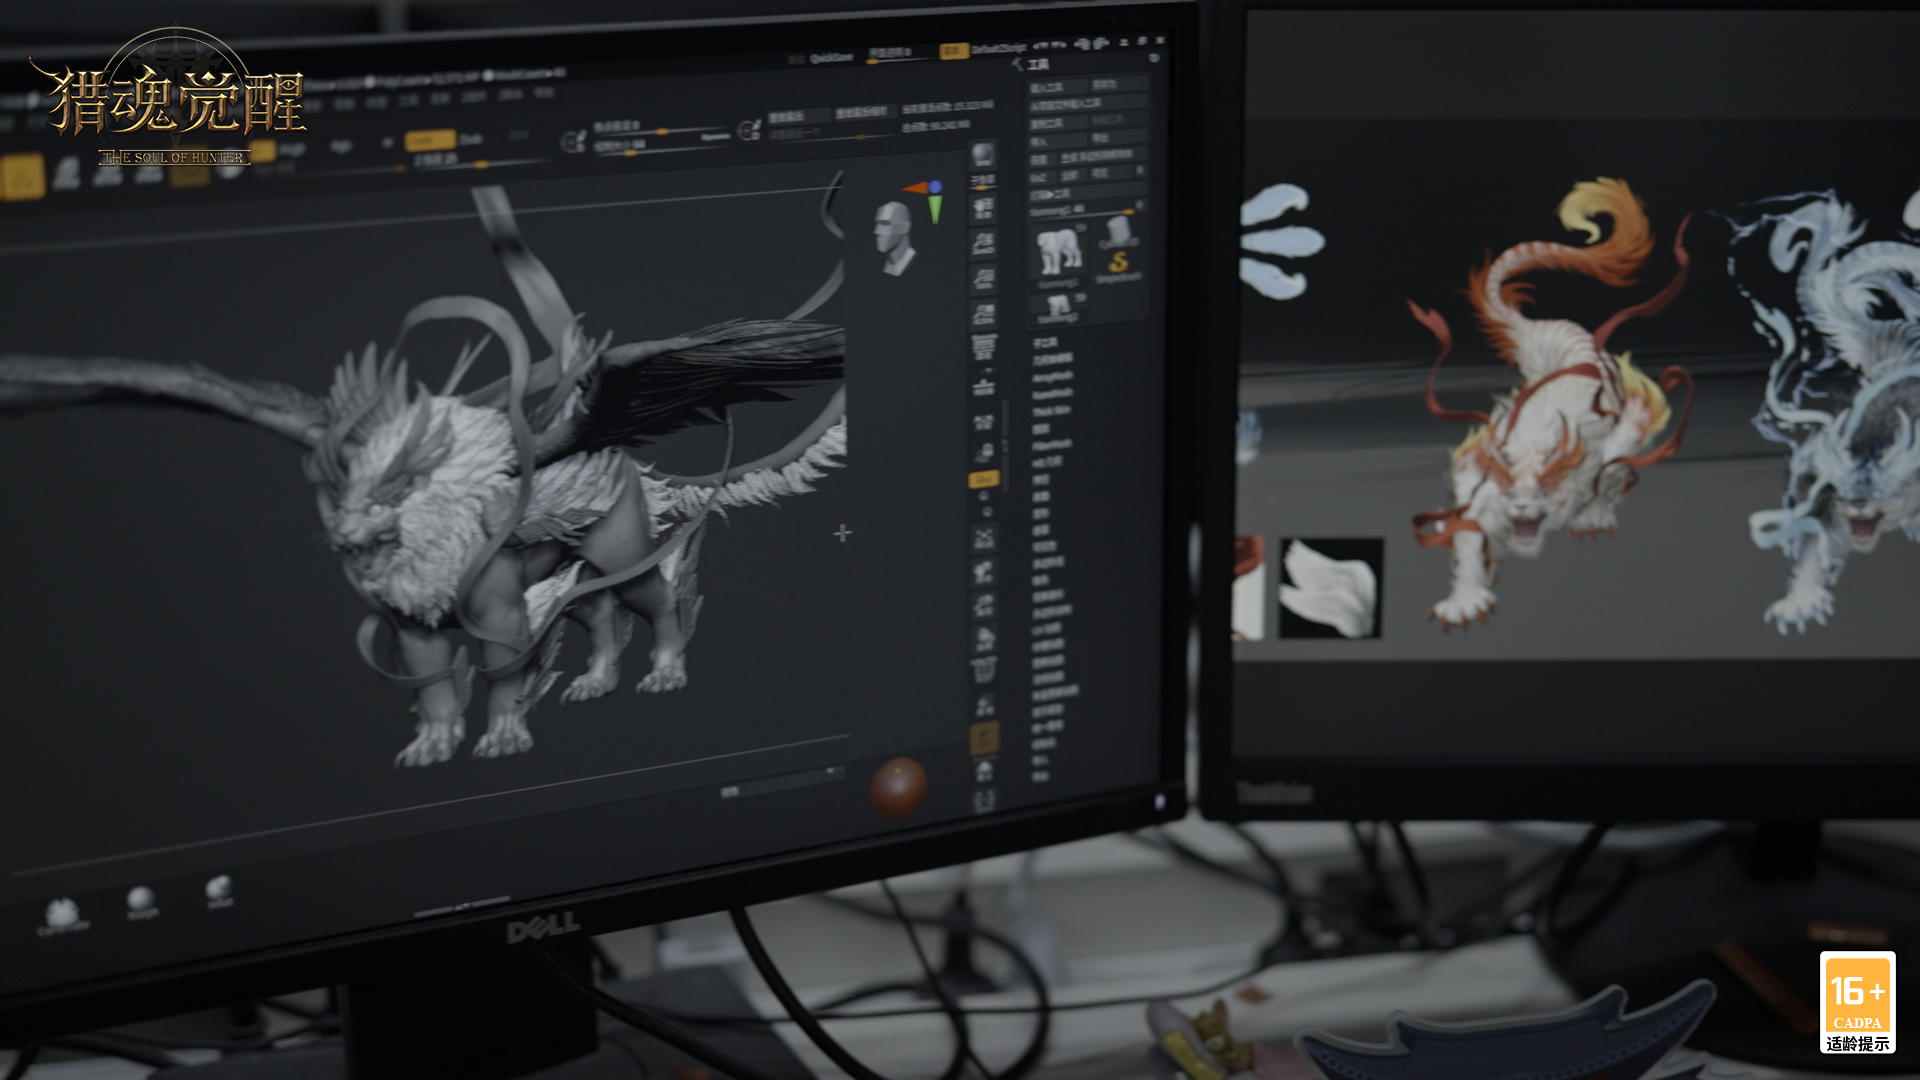The width and height of the screenshot is (1920, 1080).
Task: Click the Actual size icon on right shelf
Action: [x=984, y=278]
